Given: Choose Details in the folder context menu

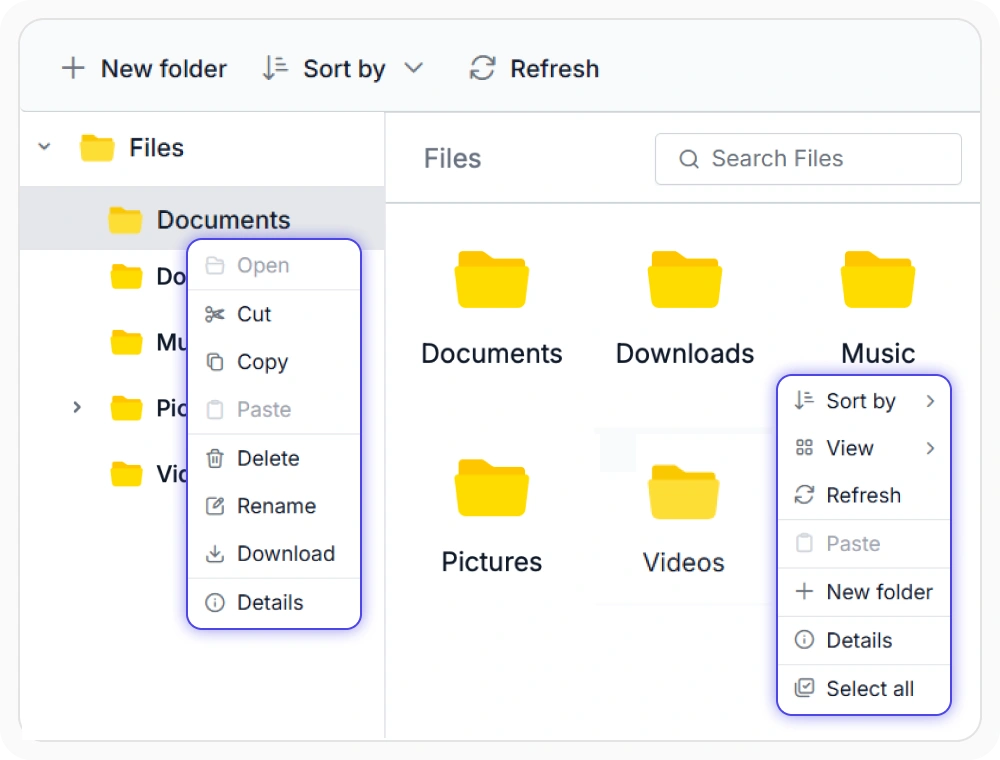Looking at the screenshot, I should pos(274,602).
